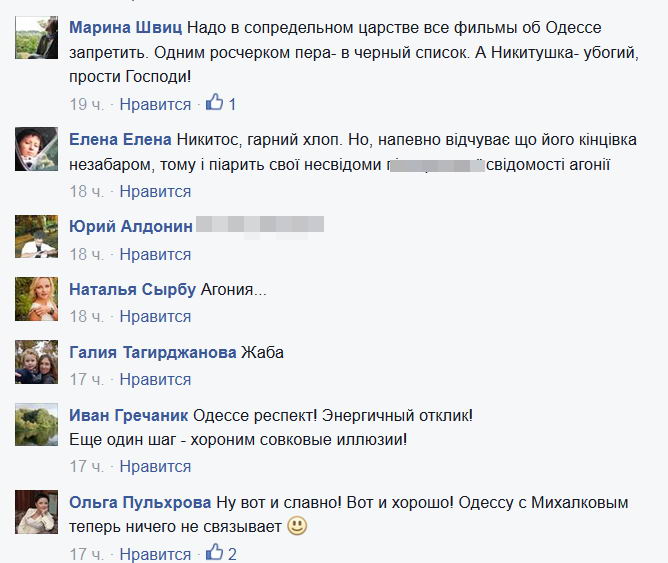This screenshot has width=668, height=563.
Task: Open Наталья Сырбу avatar thumbnail
Action: click(36, 299)
